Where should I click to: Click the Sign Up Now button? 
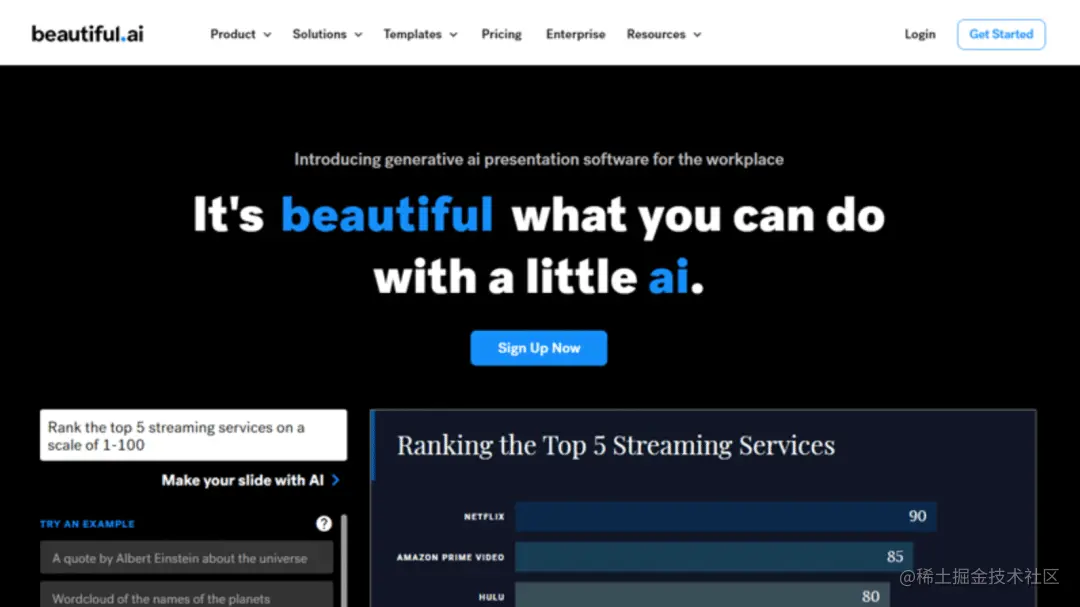click(539, 348)
